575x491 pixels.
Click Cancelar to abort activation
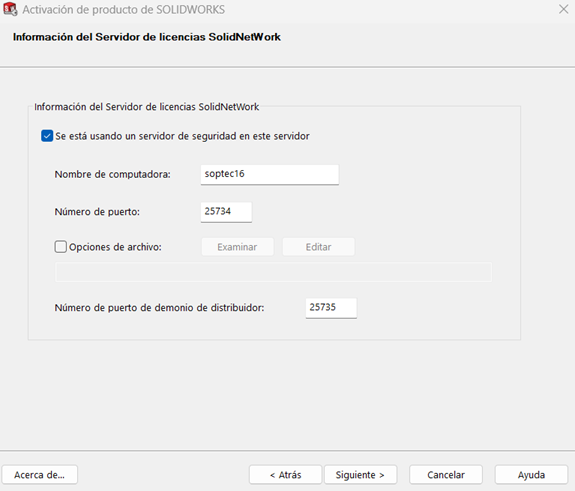pyautogui.click(x=446, y=475)
